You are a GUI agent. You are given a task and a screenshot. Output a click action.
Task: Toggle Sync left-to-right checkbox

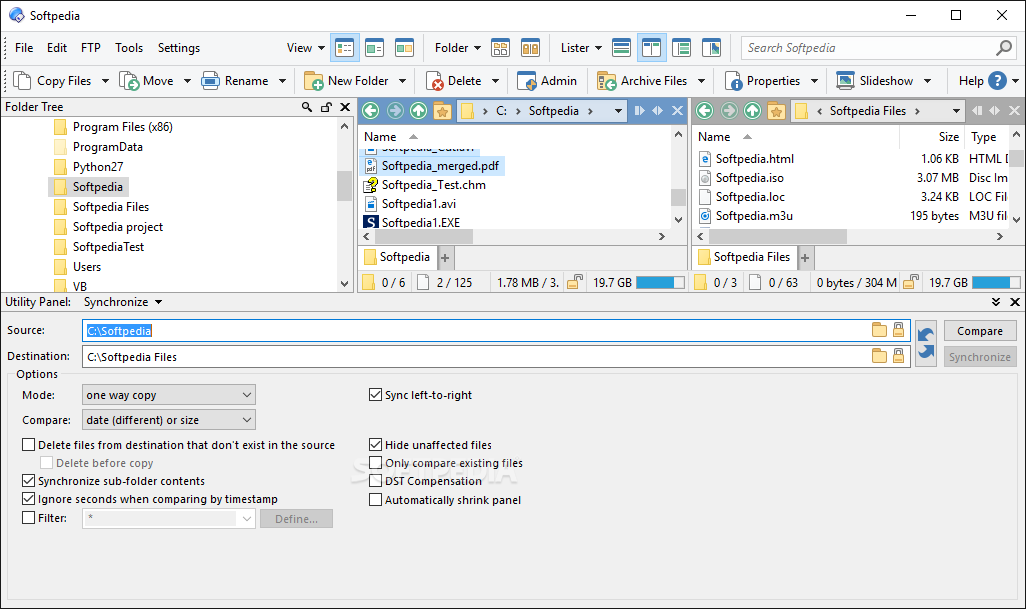[x=376, y=394]
